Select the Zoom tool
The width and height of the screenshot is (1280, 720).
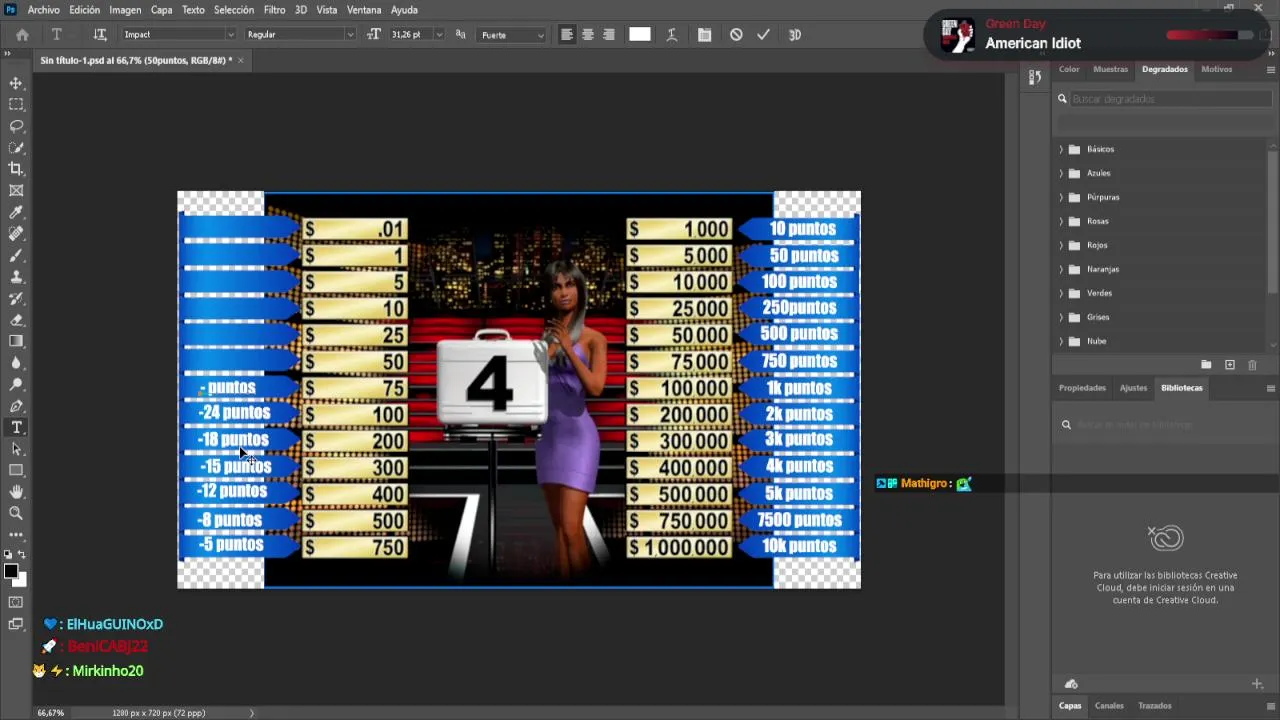(x=16, y=513)
